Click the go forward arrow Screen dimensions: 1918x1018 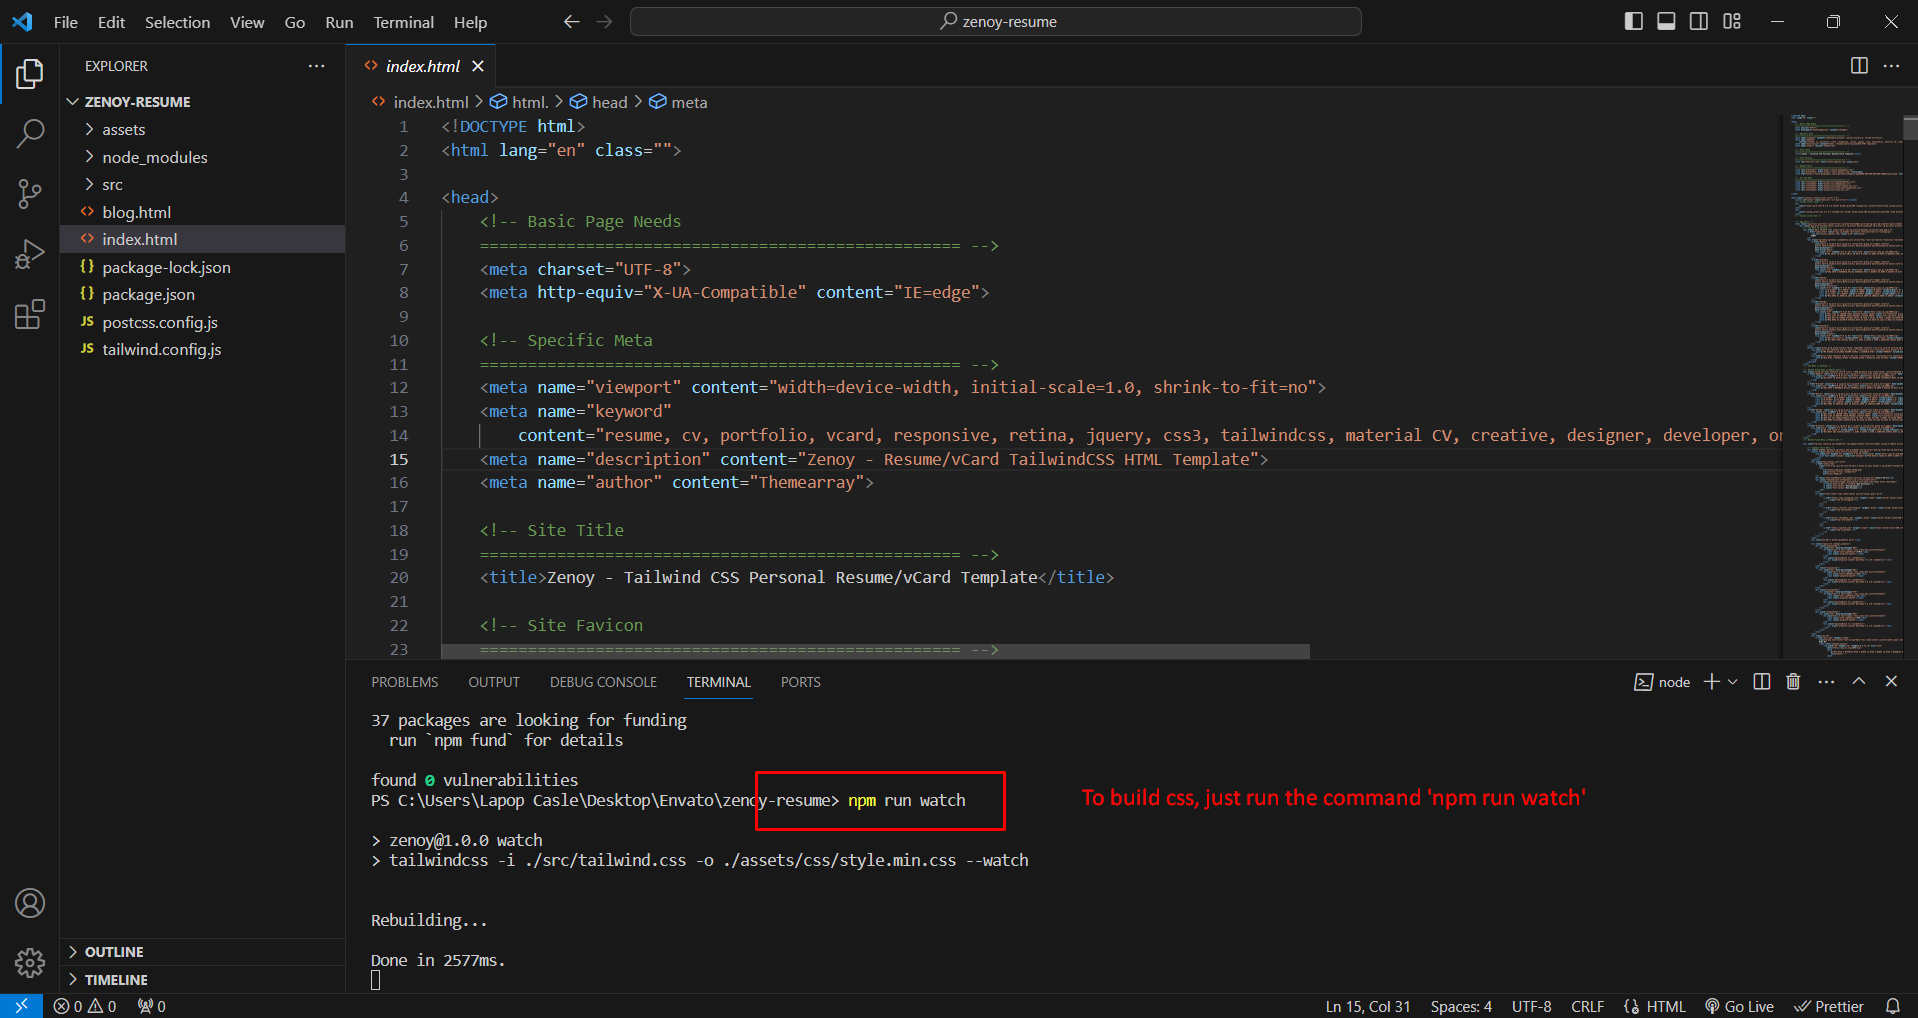click(x=604, y=22)
